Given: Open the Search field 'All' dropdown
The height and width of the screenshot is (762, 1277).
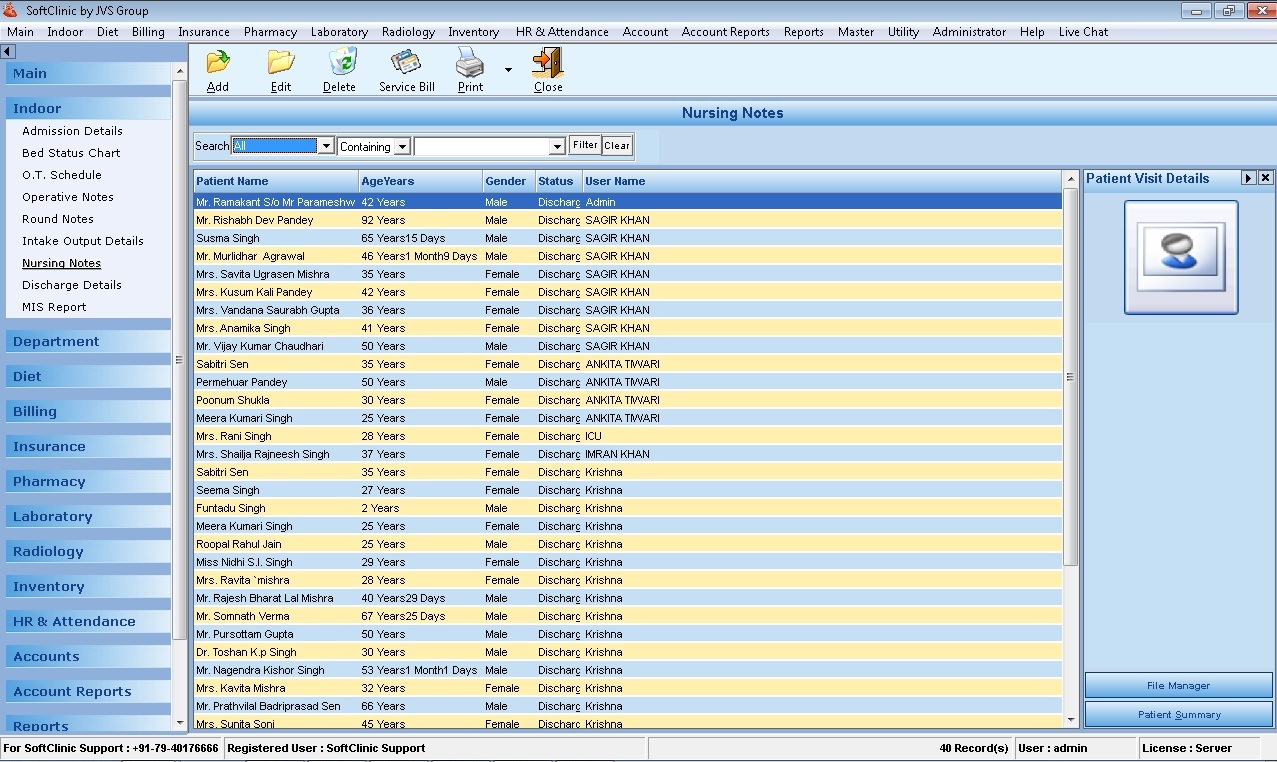Looking at the screenshot, I should point(325,147).
